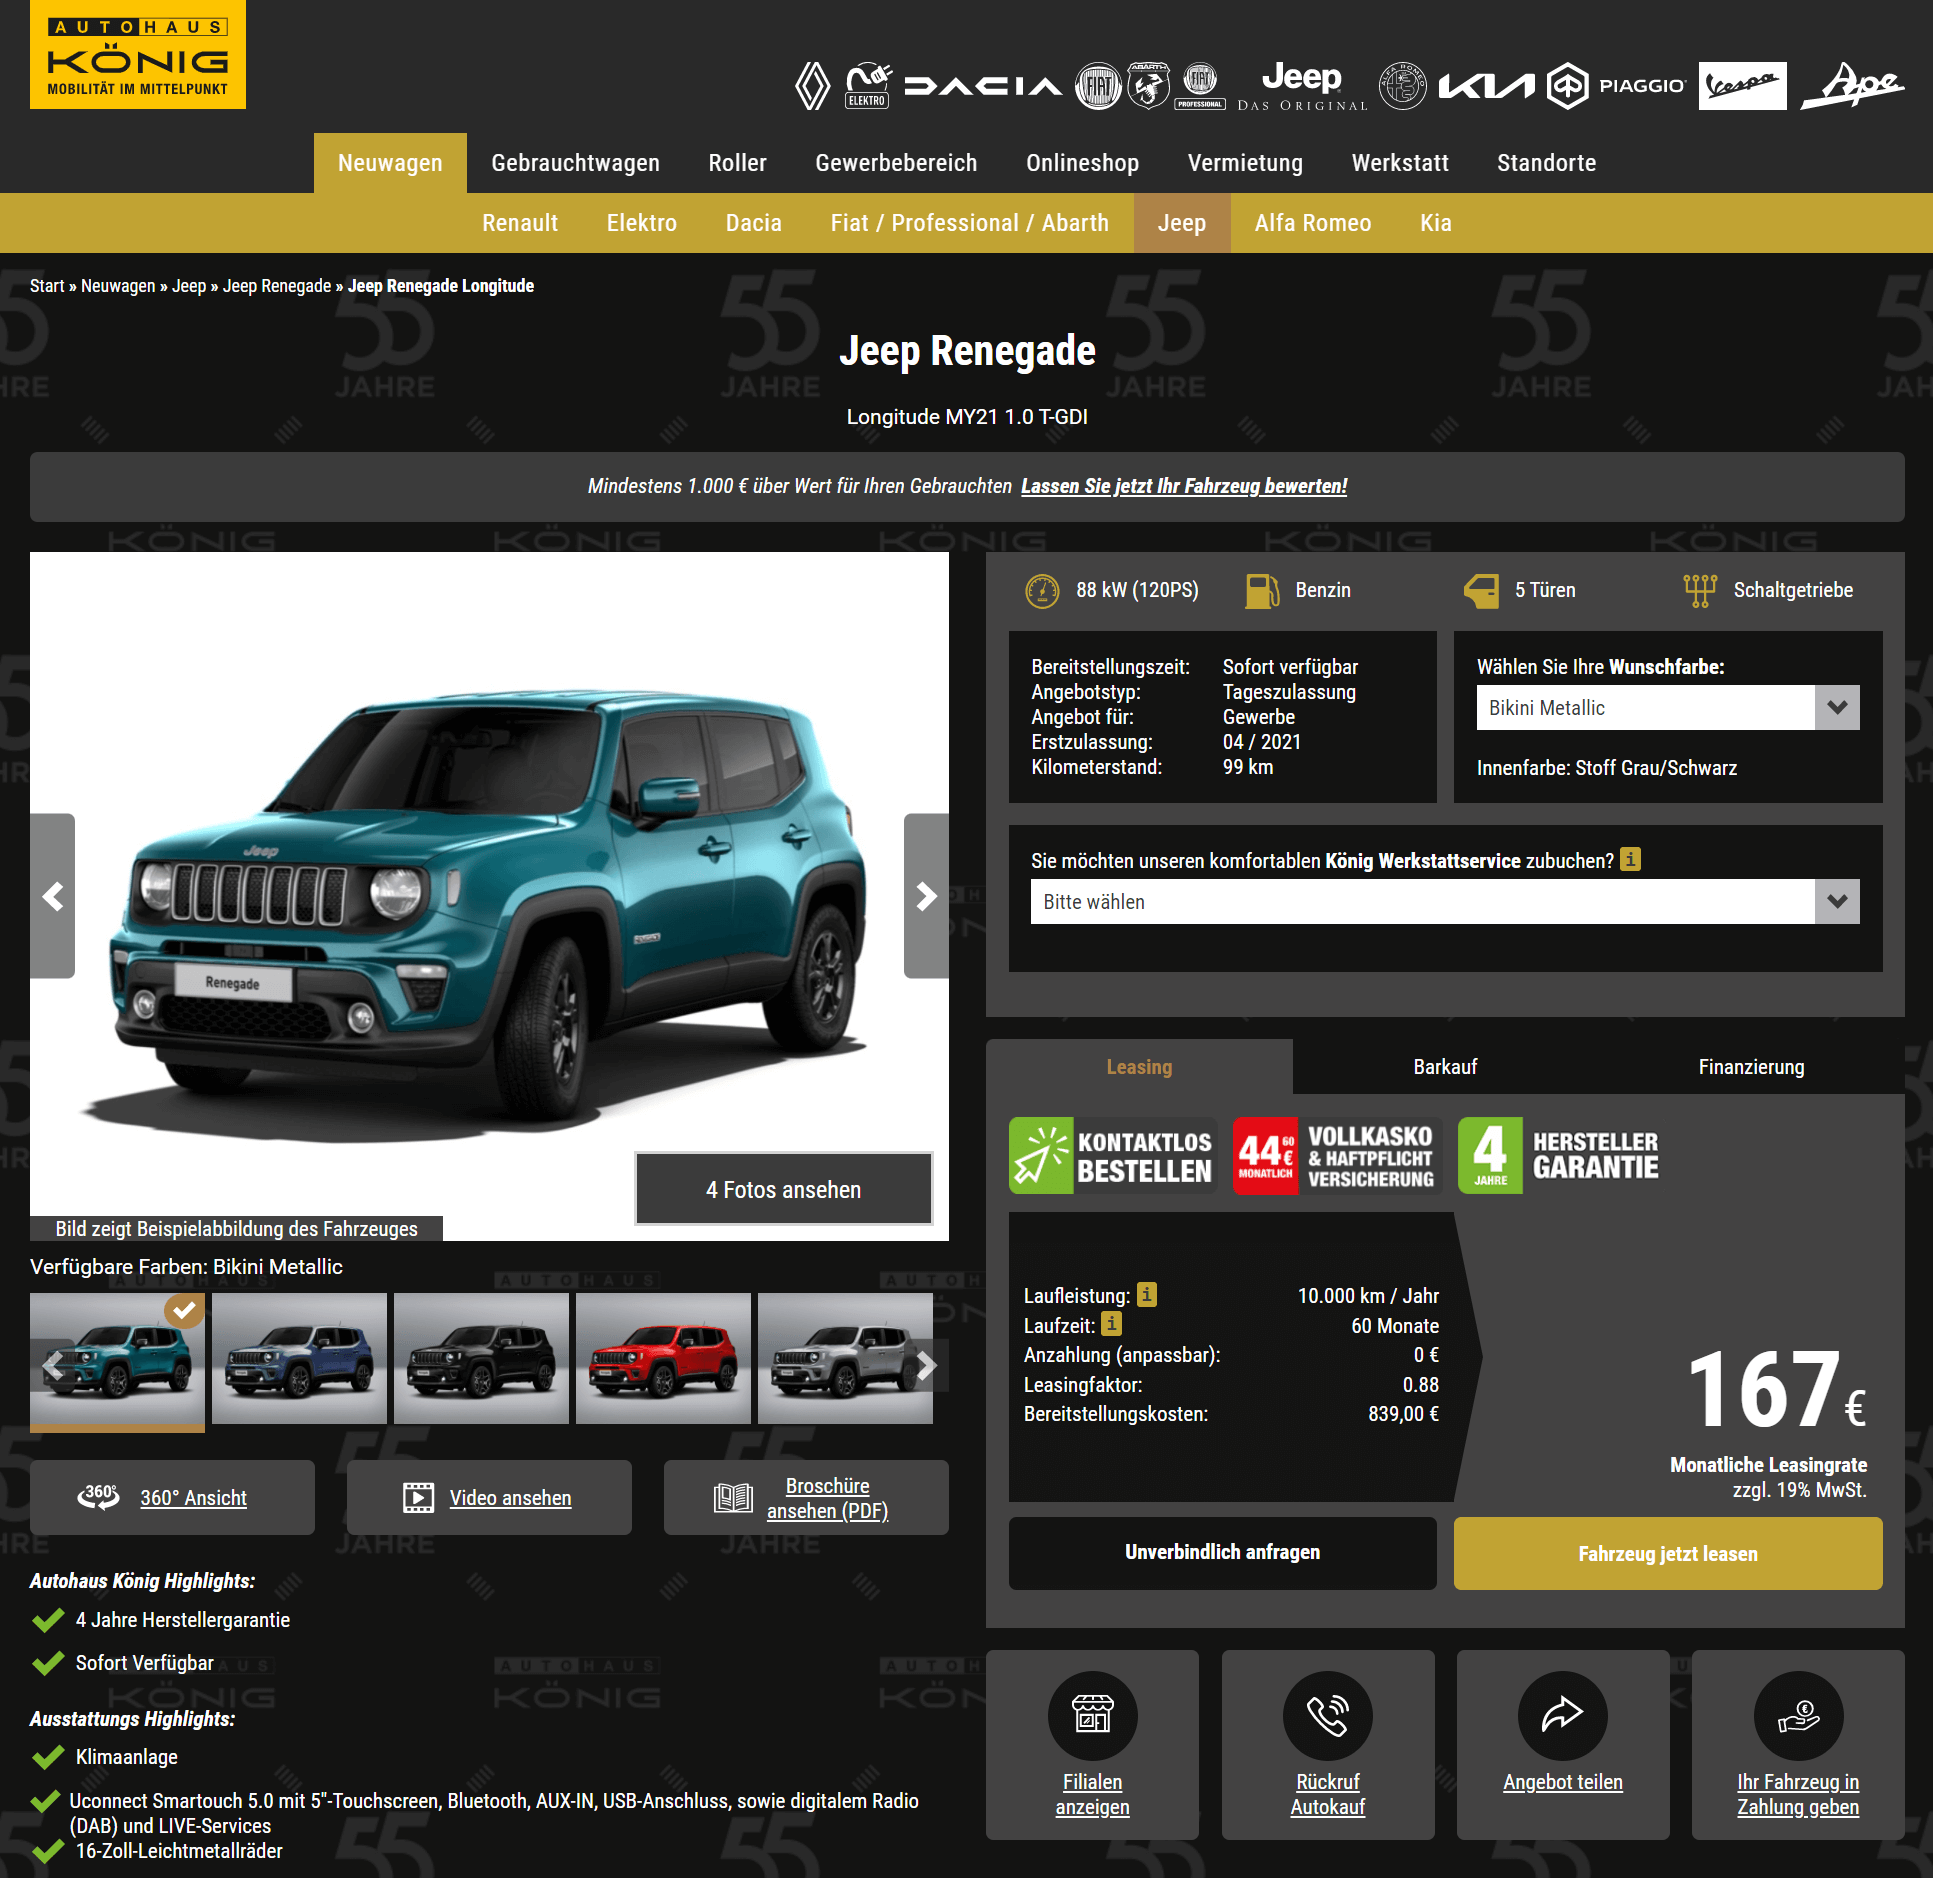Click 4 Fotos ansehen button
The width and height of the screenshot is (1933, 1878).
[784, 1189]
